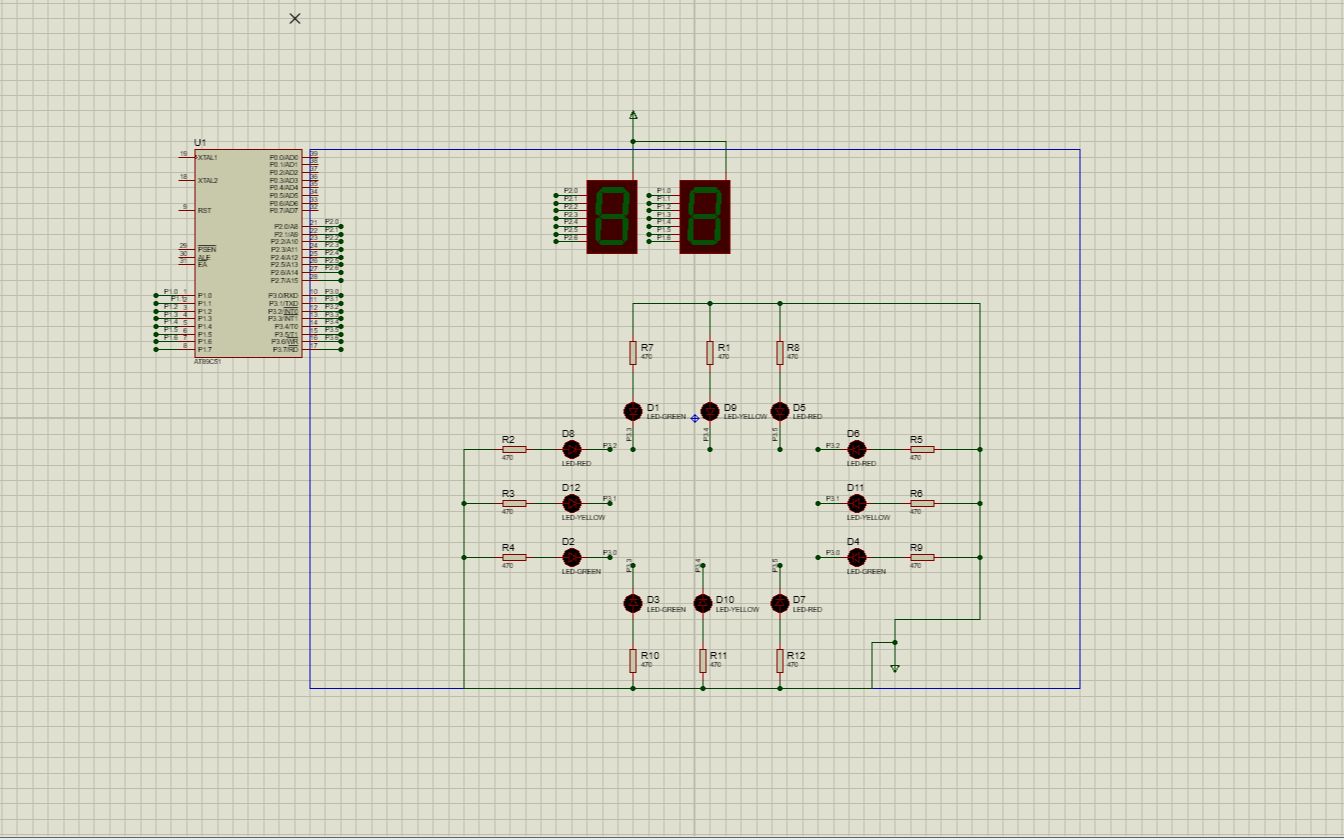Select LED D10 (LED-YELLOW)

pyautogui.click(x=703, y=603)
